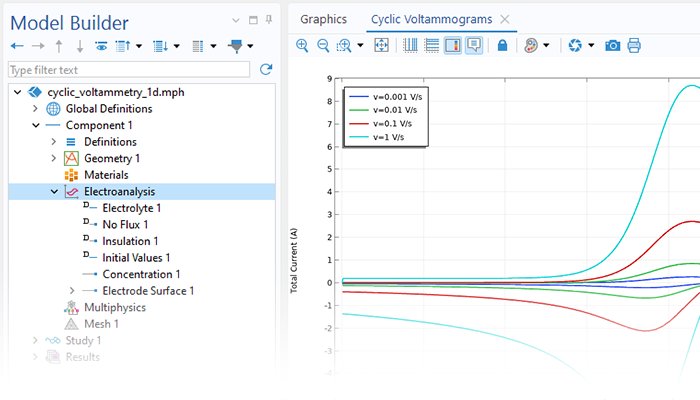
Task: Maximize the Model Builder panel
Action: (253, 20)
